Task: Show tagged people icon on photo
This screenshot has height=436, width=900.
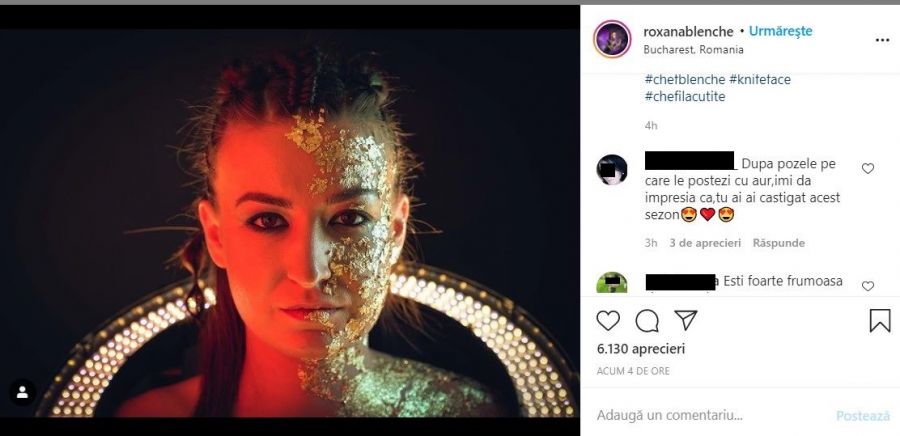Action: (22, 393)
